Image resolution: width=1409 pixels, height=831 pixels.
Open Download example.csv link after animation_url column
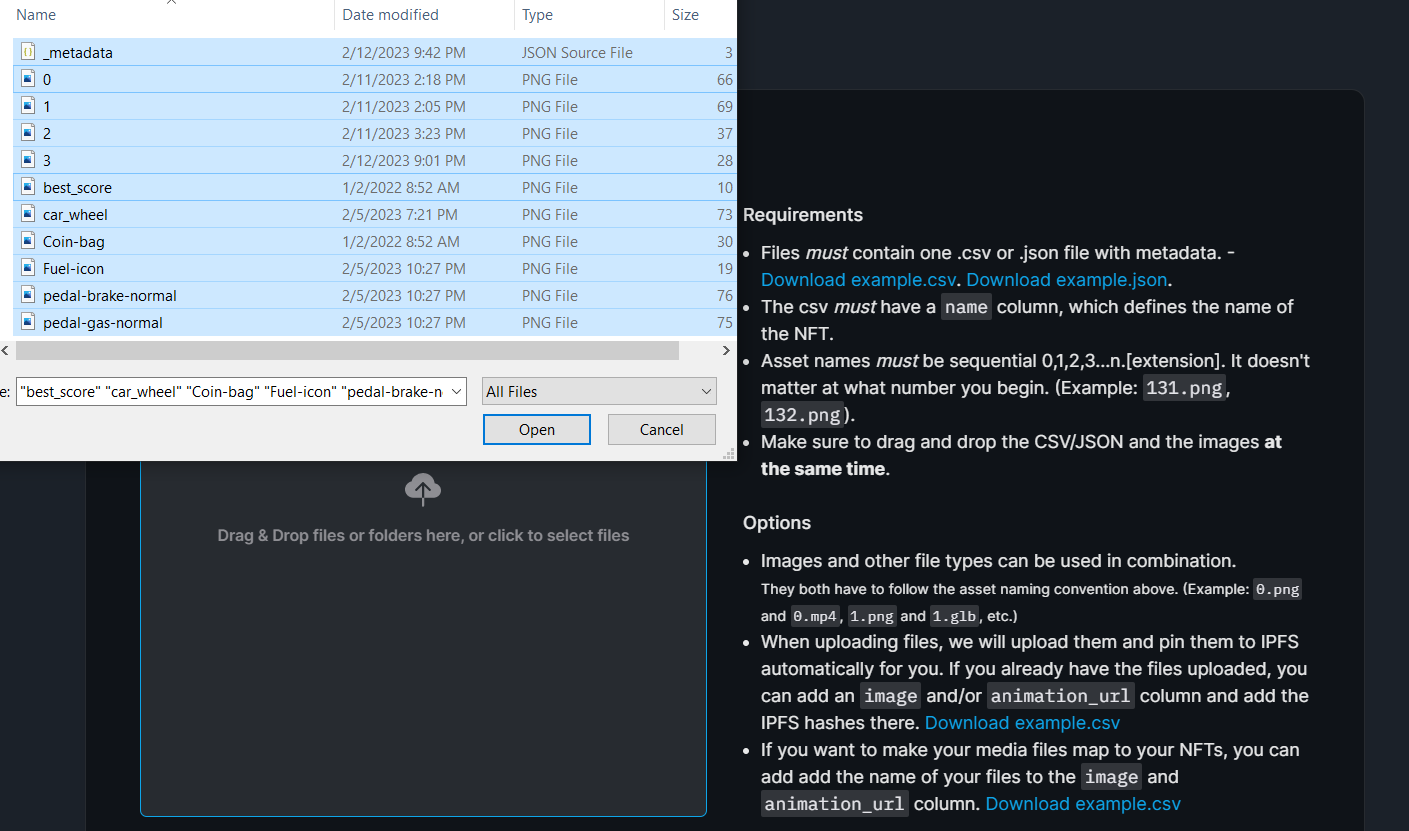(x=1083, y=804)
